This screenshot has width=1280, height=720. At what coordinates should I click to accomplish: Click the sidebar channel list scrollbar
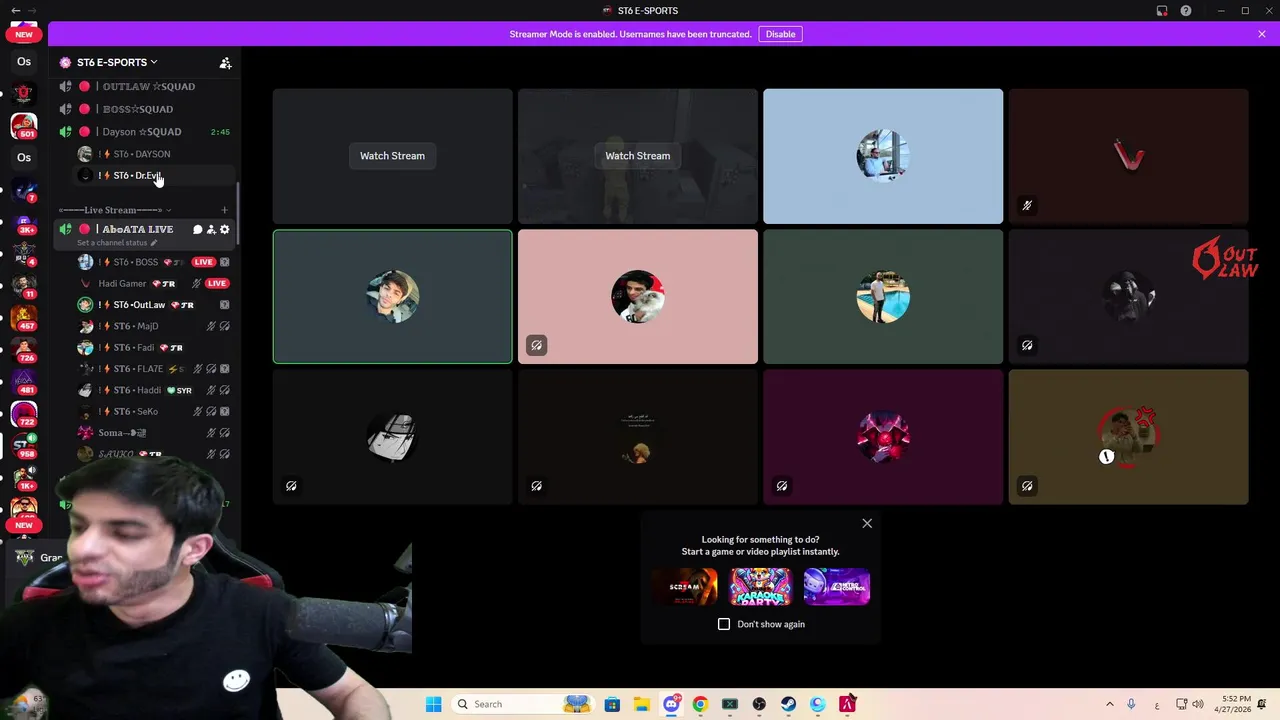[x=237, y=215]
